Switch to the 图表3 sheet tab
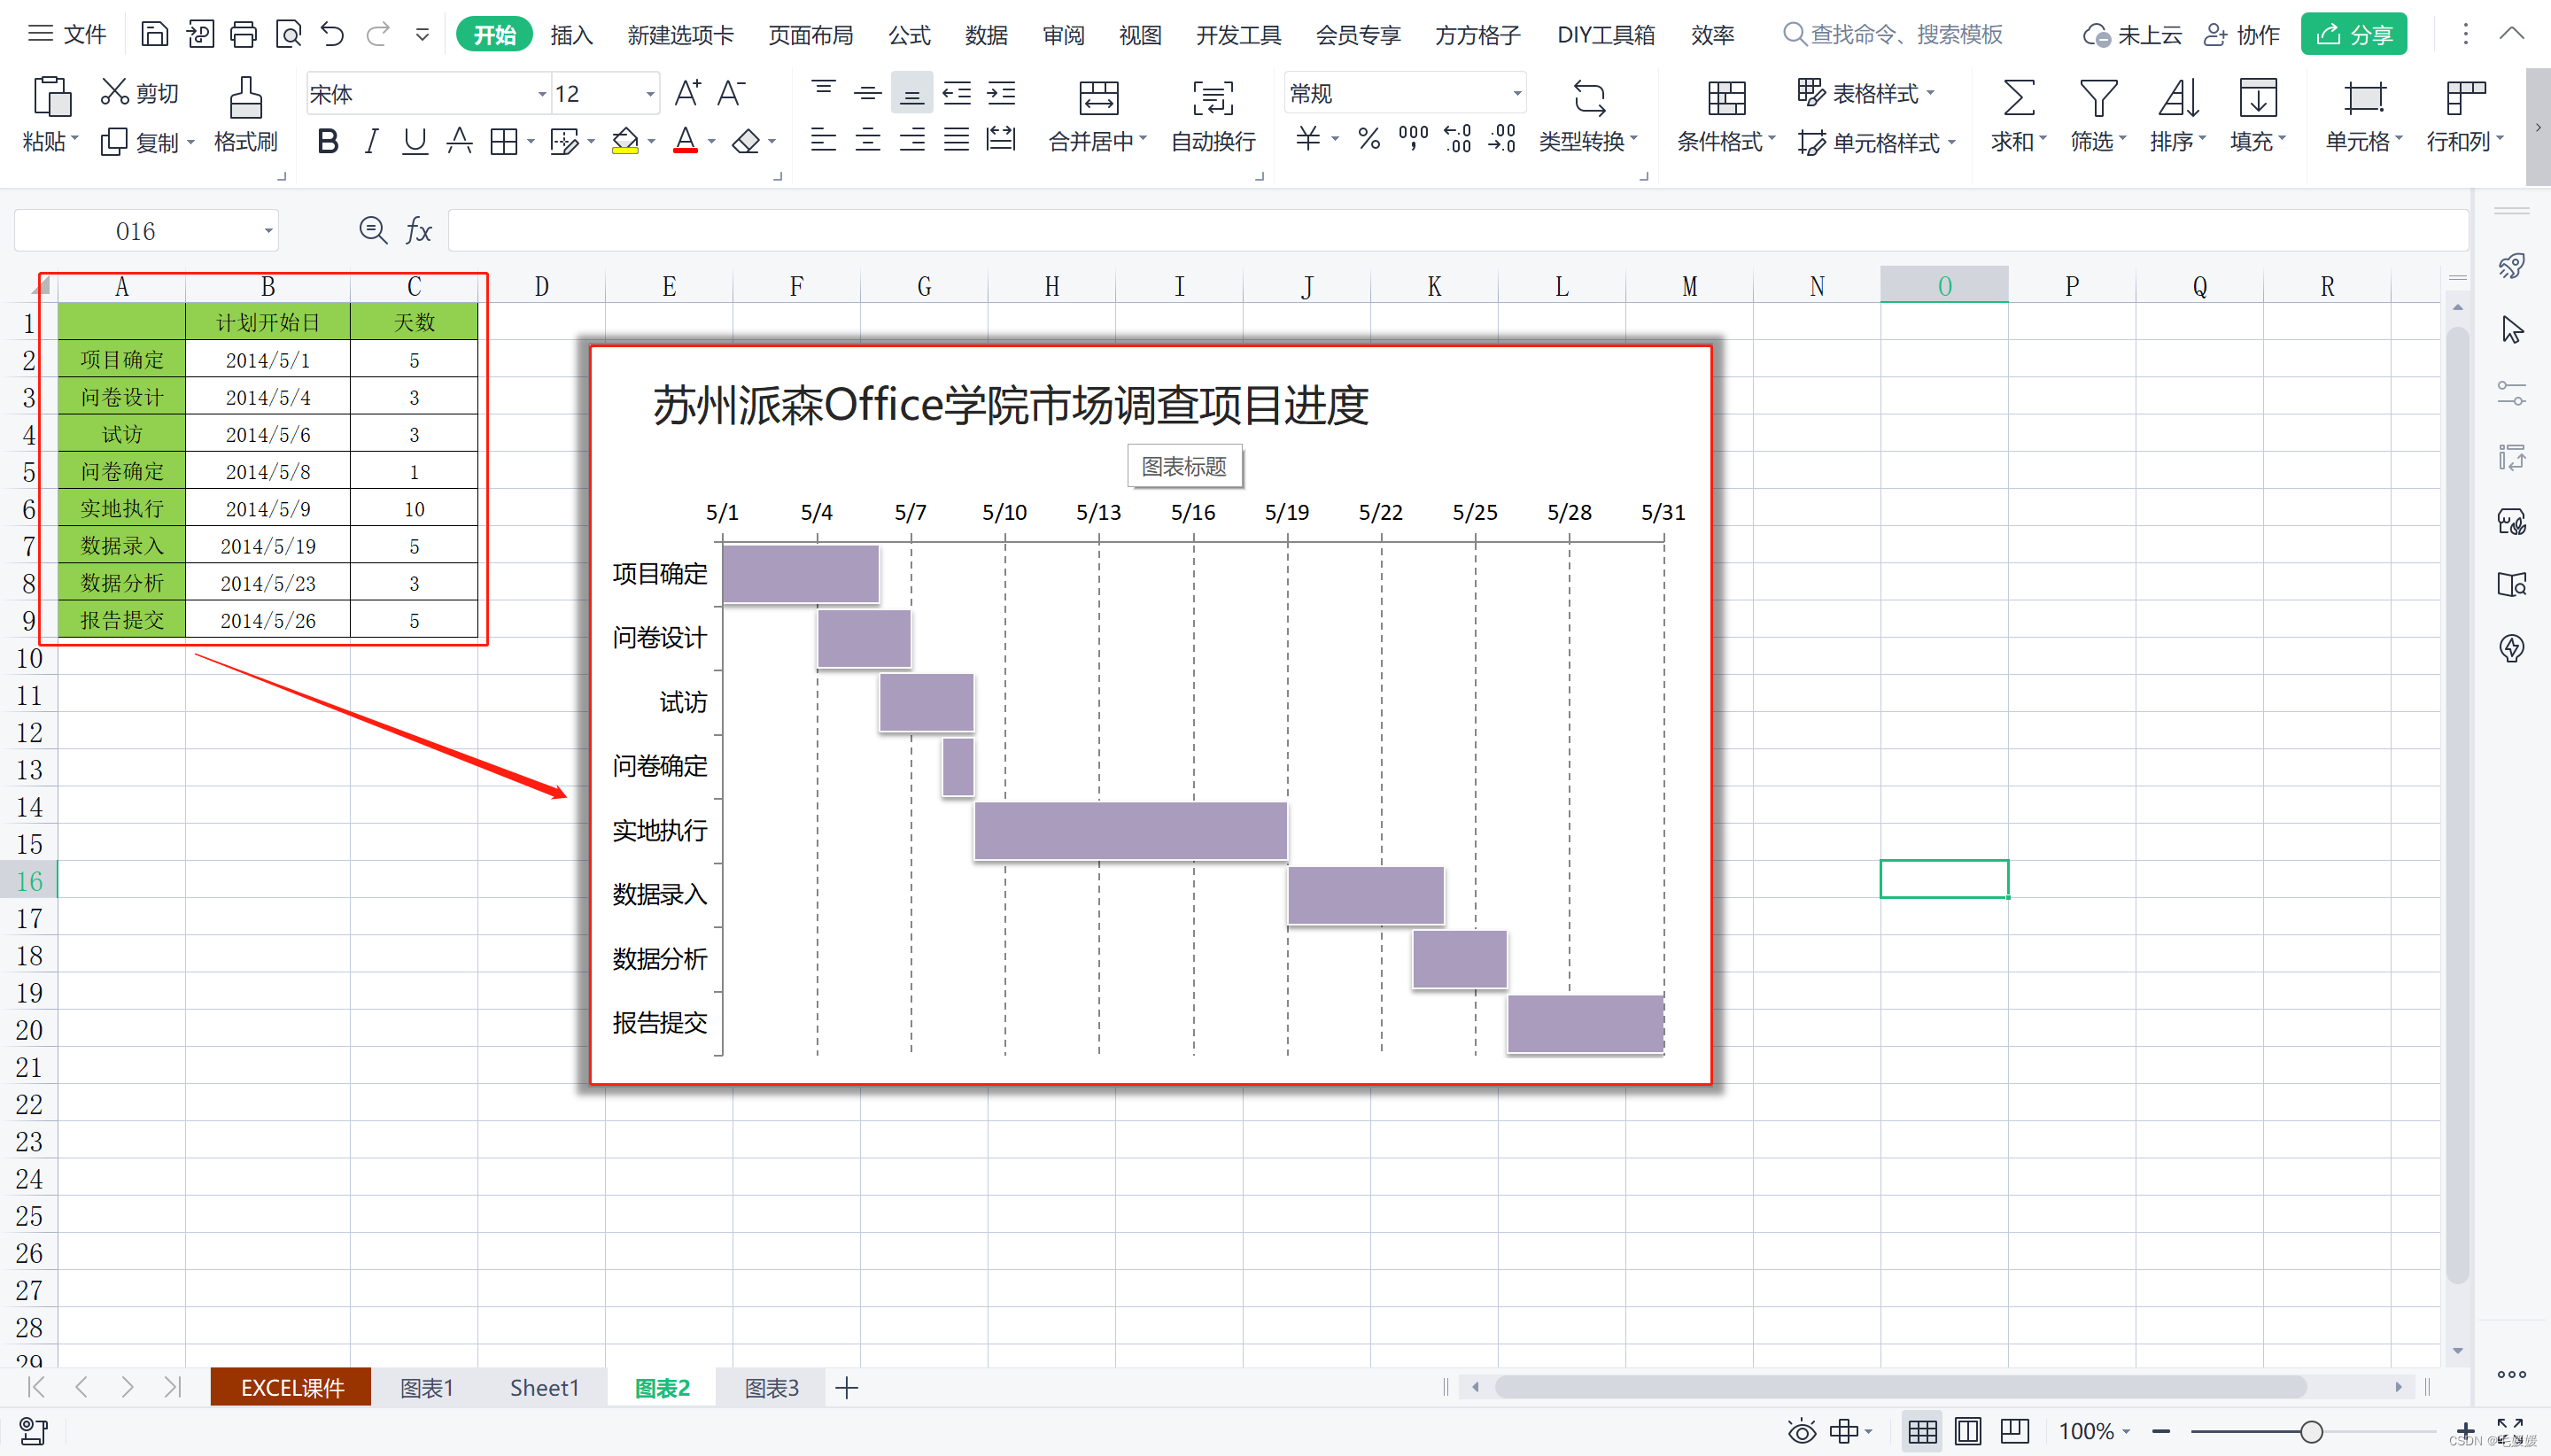Screen dimensions: 2551x1456 (771, 1387)
